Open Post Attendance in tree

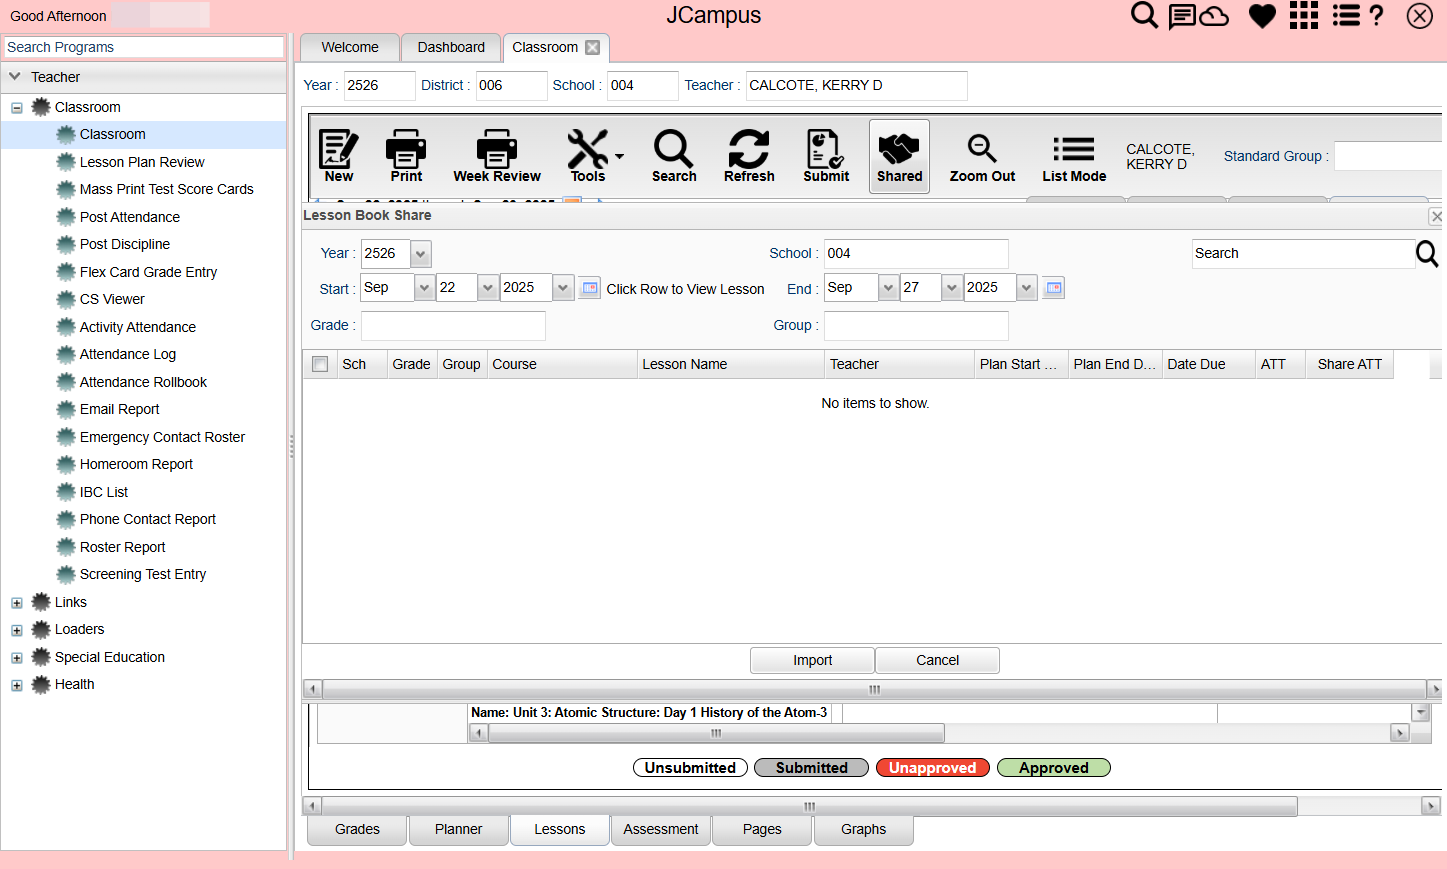pos(130,217)
